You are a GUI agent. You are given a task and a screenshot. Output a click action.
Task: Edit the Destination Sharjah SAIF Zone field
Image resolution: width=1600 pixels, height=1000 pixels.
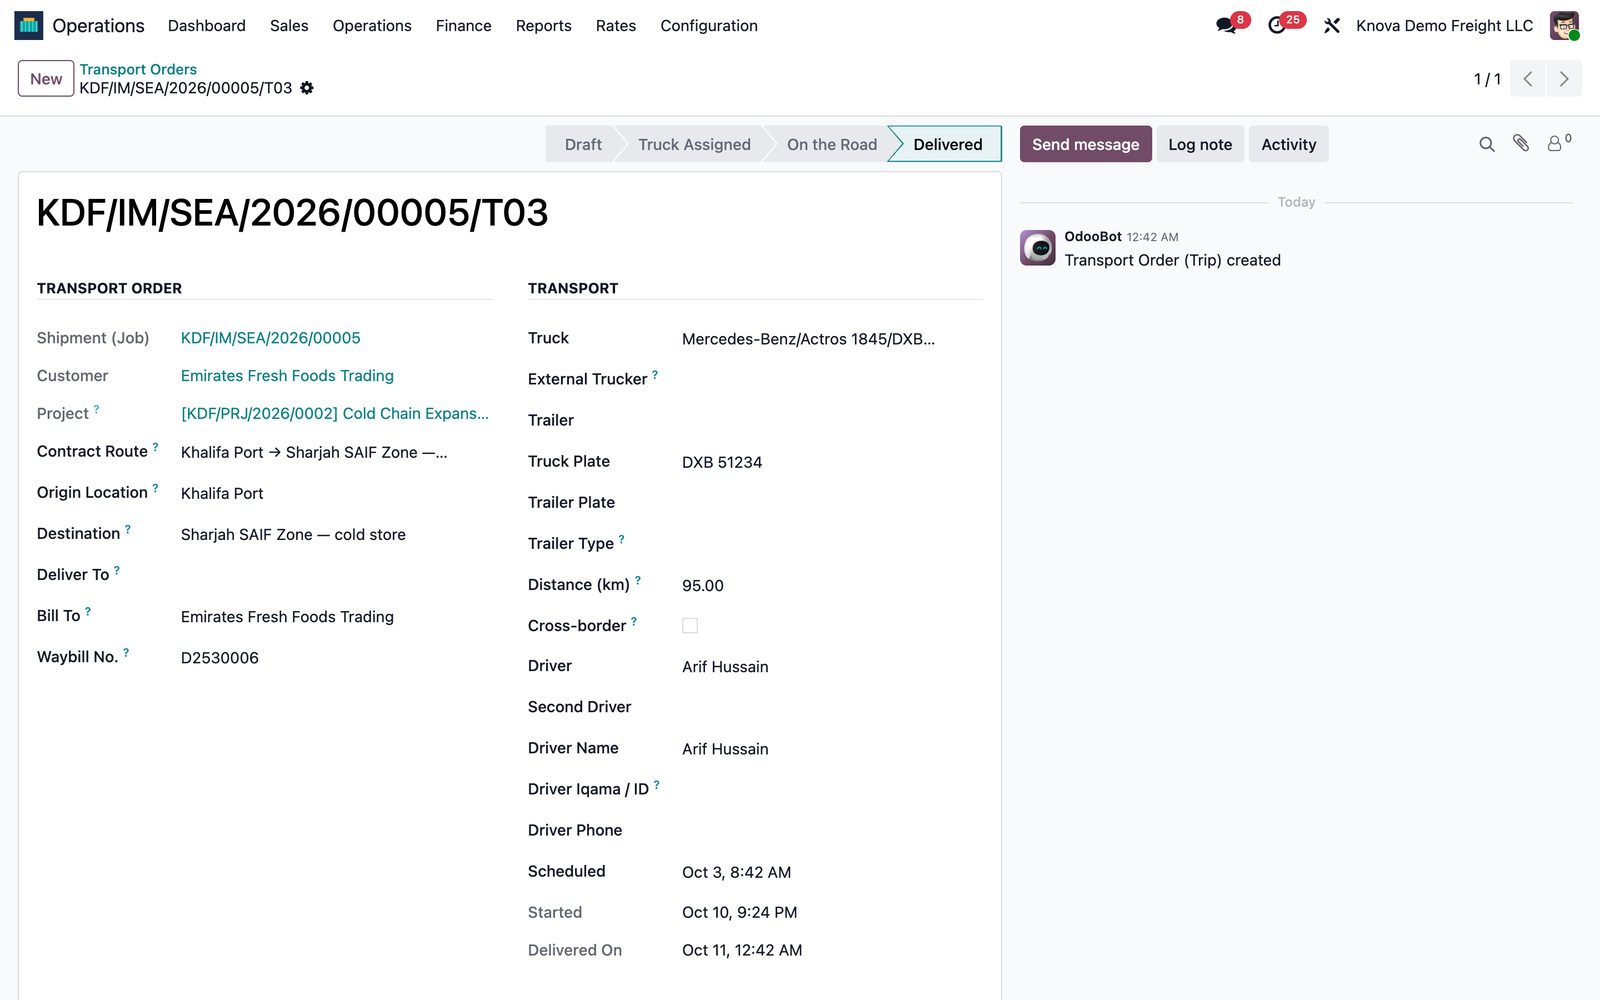(335, 534)
